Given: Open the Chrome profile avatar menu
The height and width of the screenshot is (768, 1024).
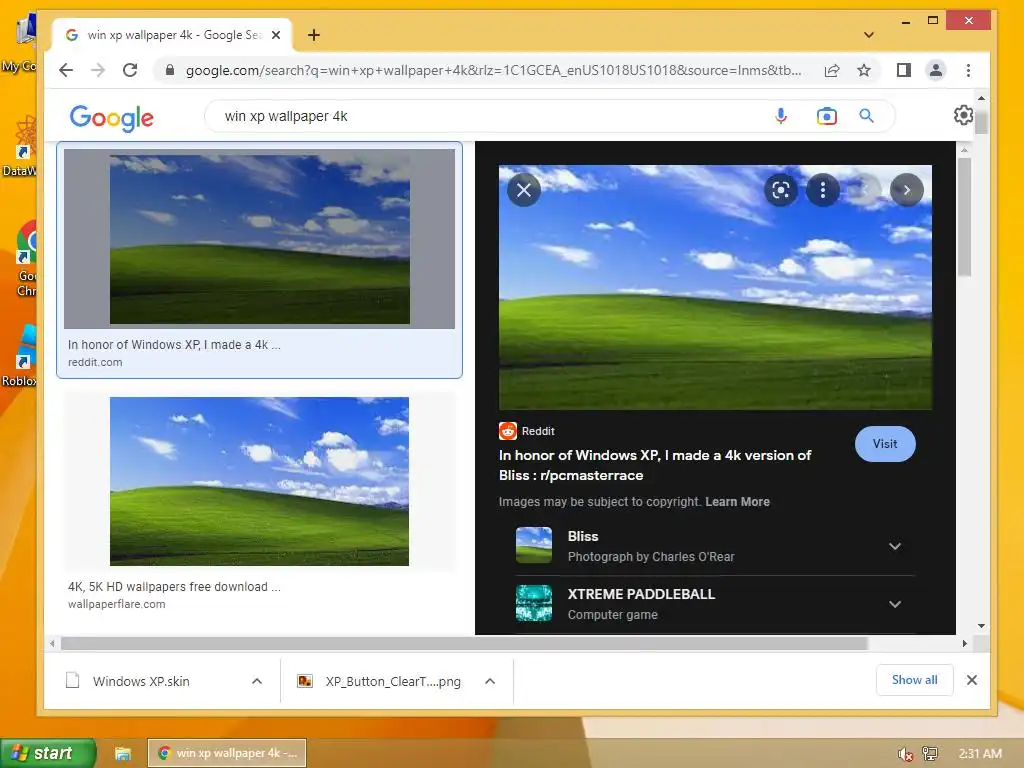Looking at the screenshot, I should pyautogui.click(x=935, y=70).
